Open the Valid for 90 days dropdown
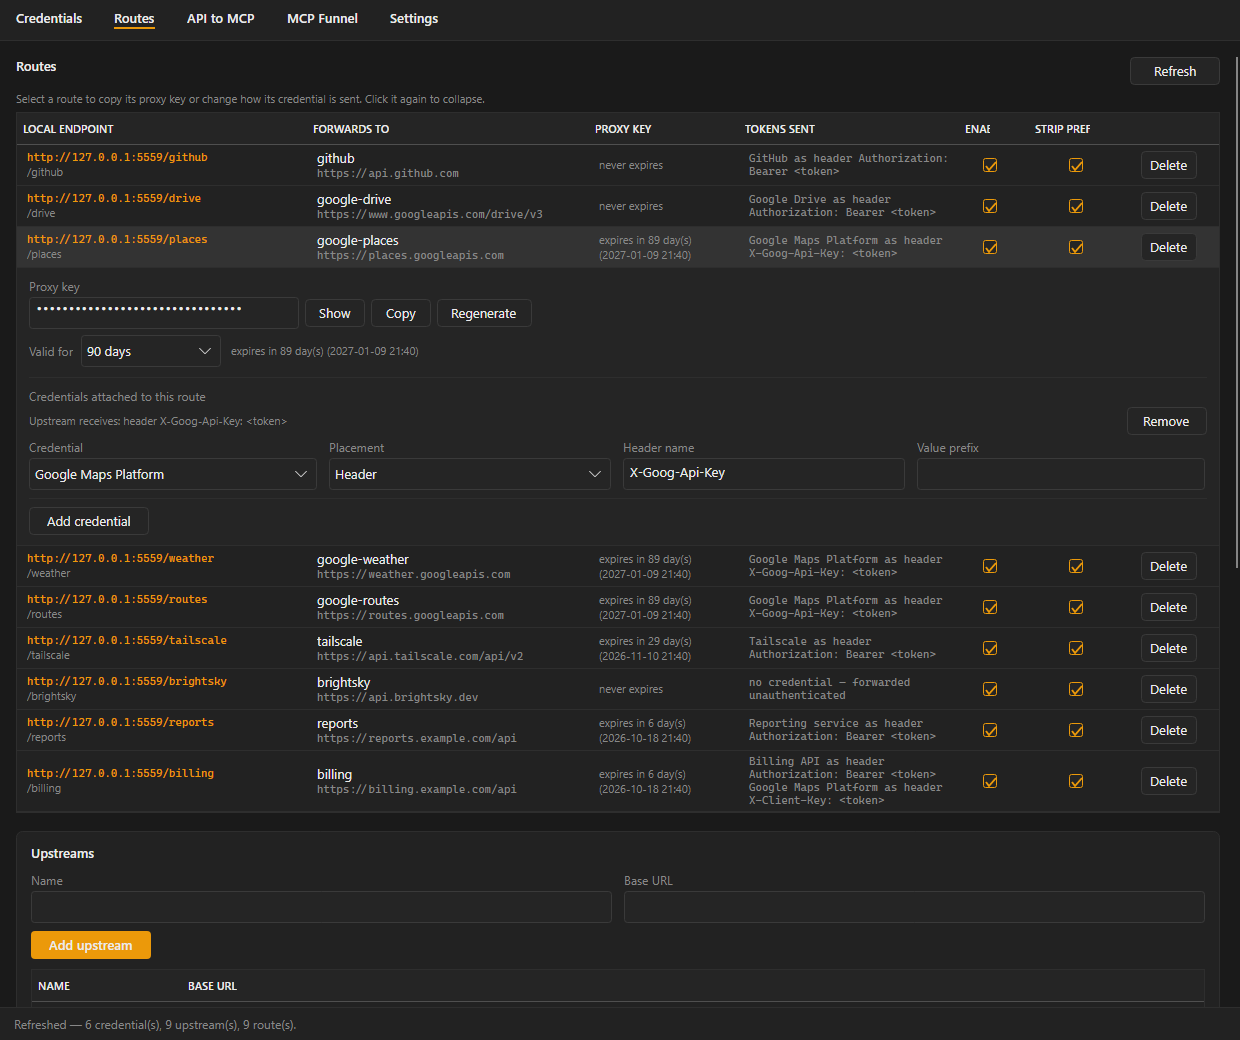Viewport: 1240px width, 1040px height. [x=151, y=351]
